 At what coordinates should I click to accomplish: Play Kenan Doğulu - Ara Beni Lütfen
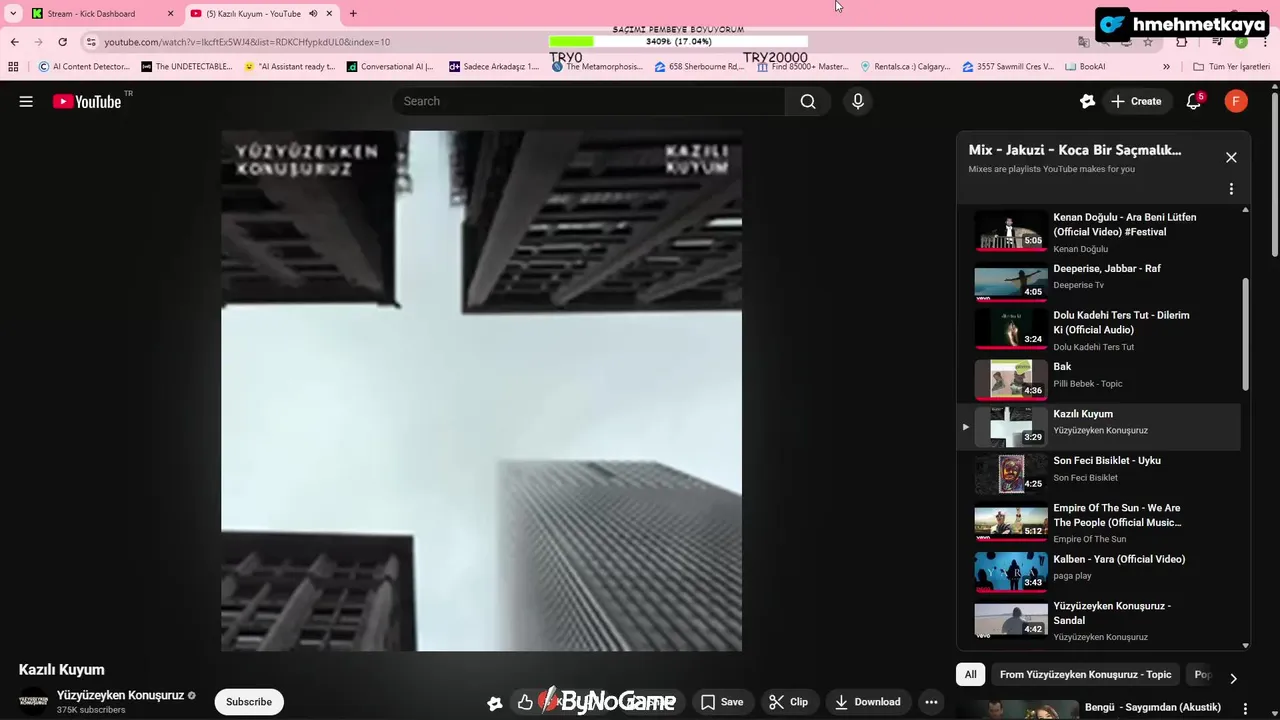click(1100, 232)
